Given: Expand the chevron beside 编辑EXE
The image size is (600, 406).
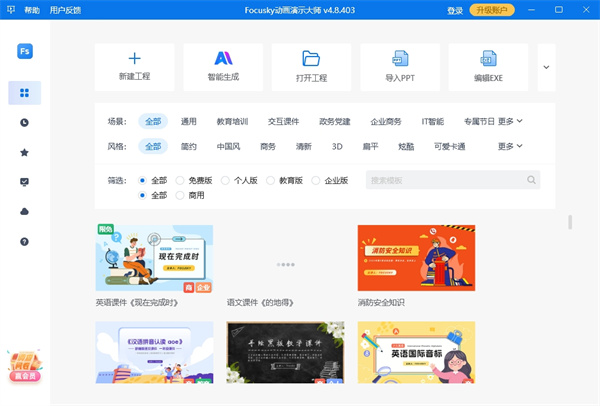Looking at the screenshot, I should click(x=546, y=67).
